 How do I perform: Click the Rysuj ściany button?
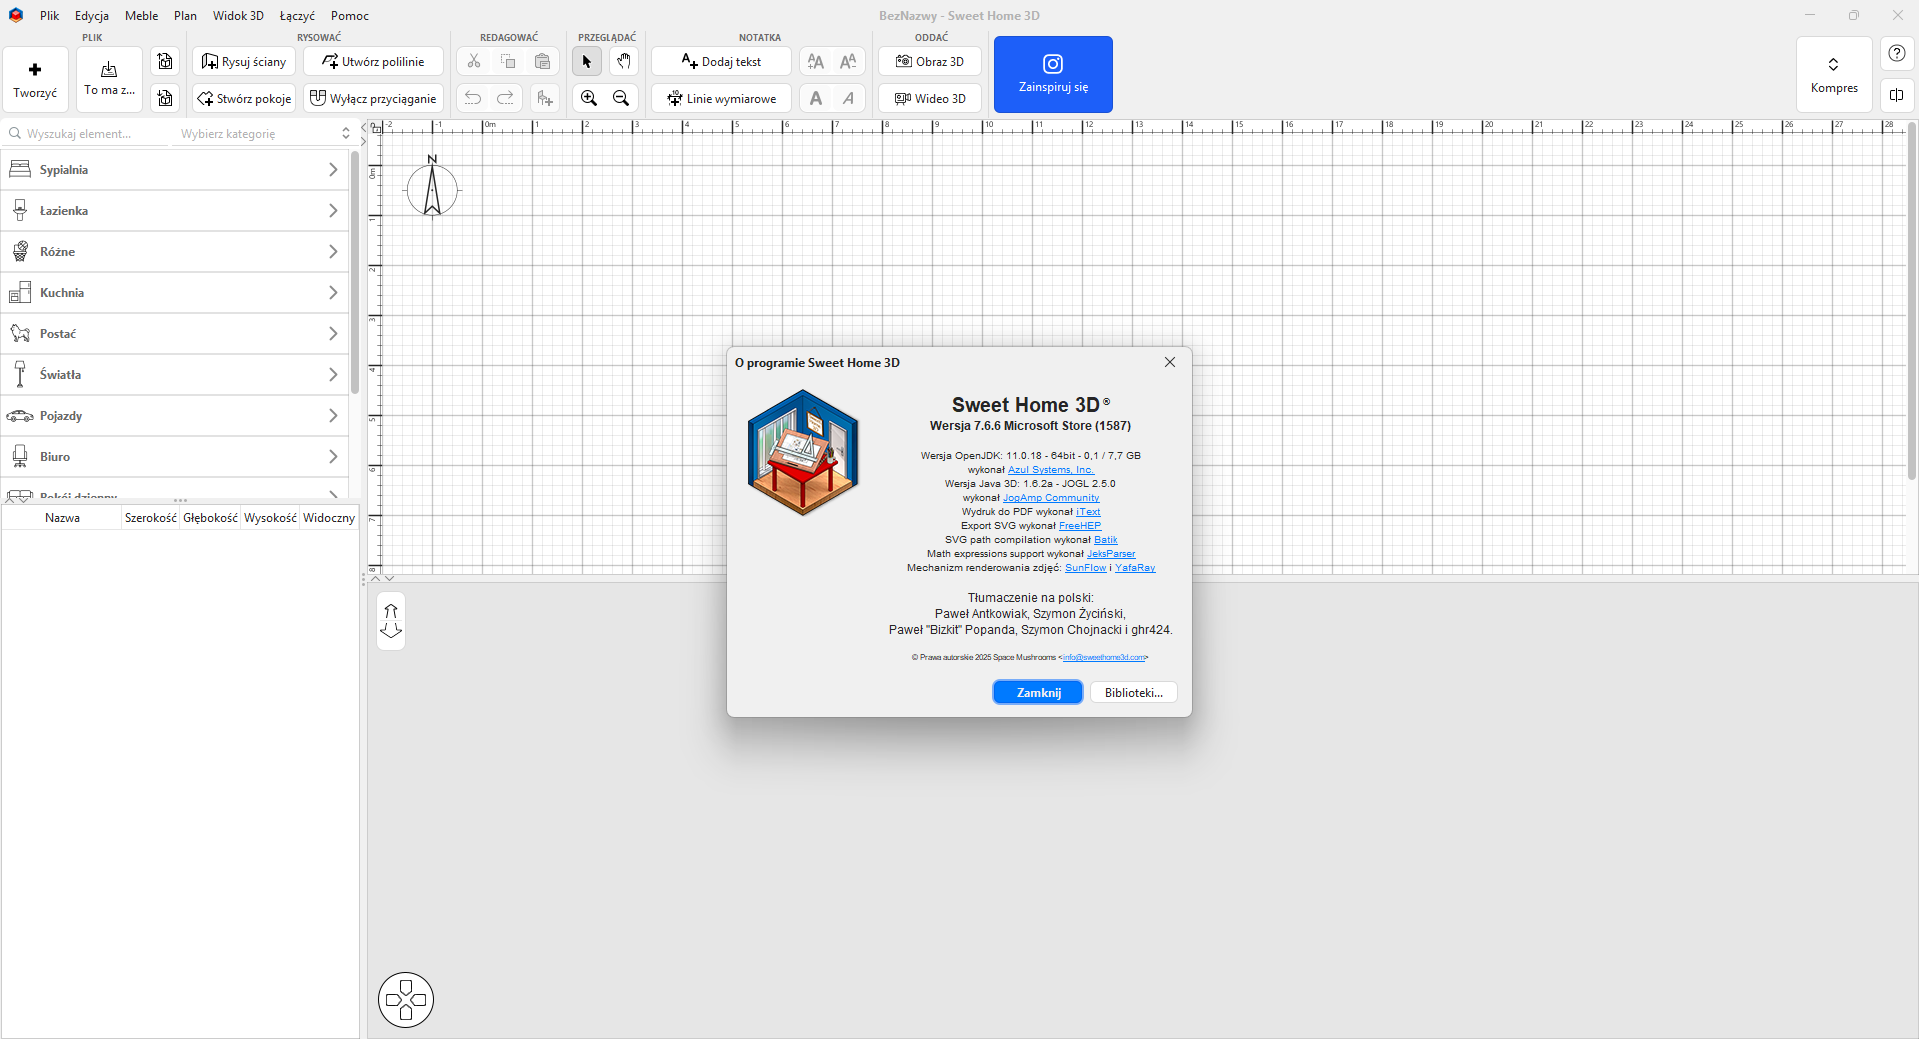[244, 61]
